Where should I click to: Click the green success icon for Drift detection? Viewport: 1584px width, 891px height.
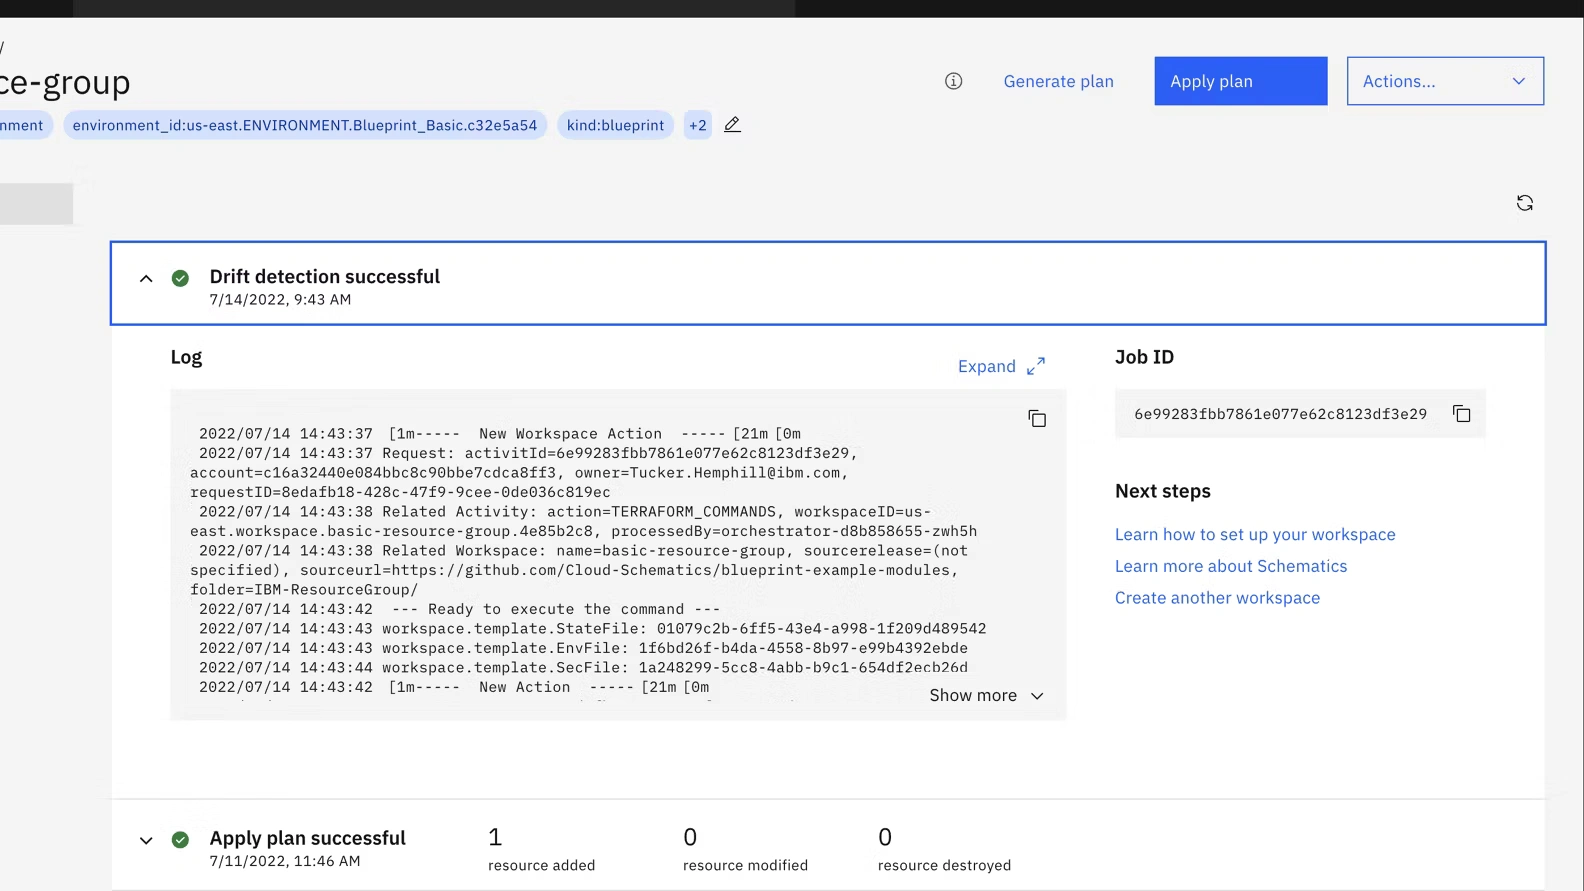coord(180,278)
